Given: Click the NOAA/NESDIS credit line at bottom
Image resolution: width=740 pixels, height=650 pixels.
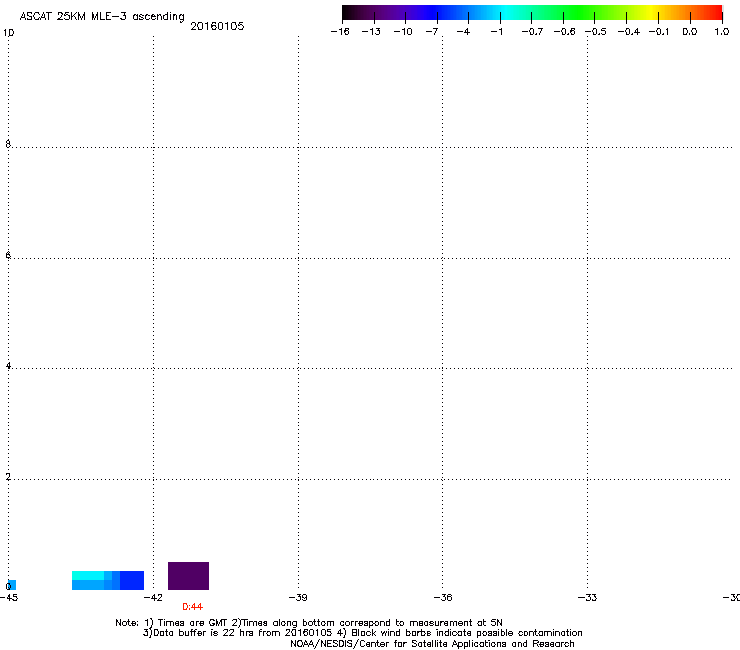Looking at the screenshot, I should (x=432, y=644).
